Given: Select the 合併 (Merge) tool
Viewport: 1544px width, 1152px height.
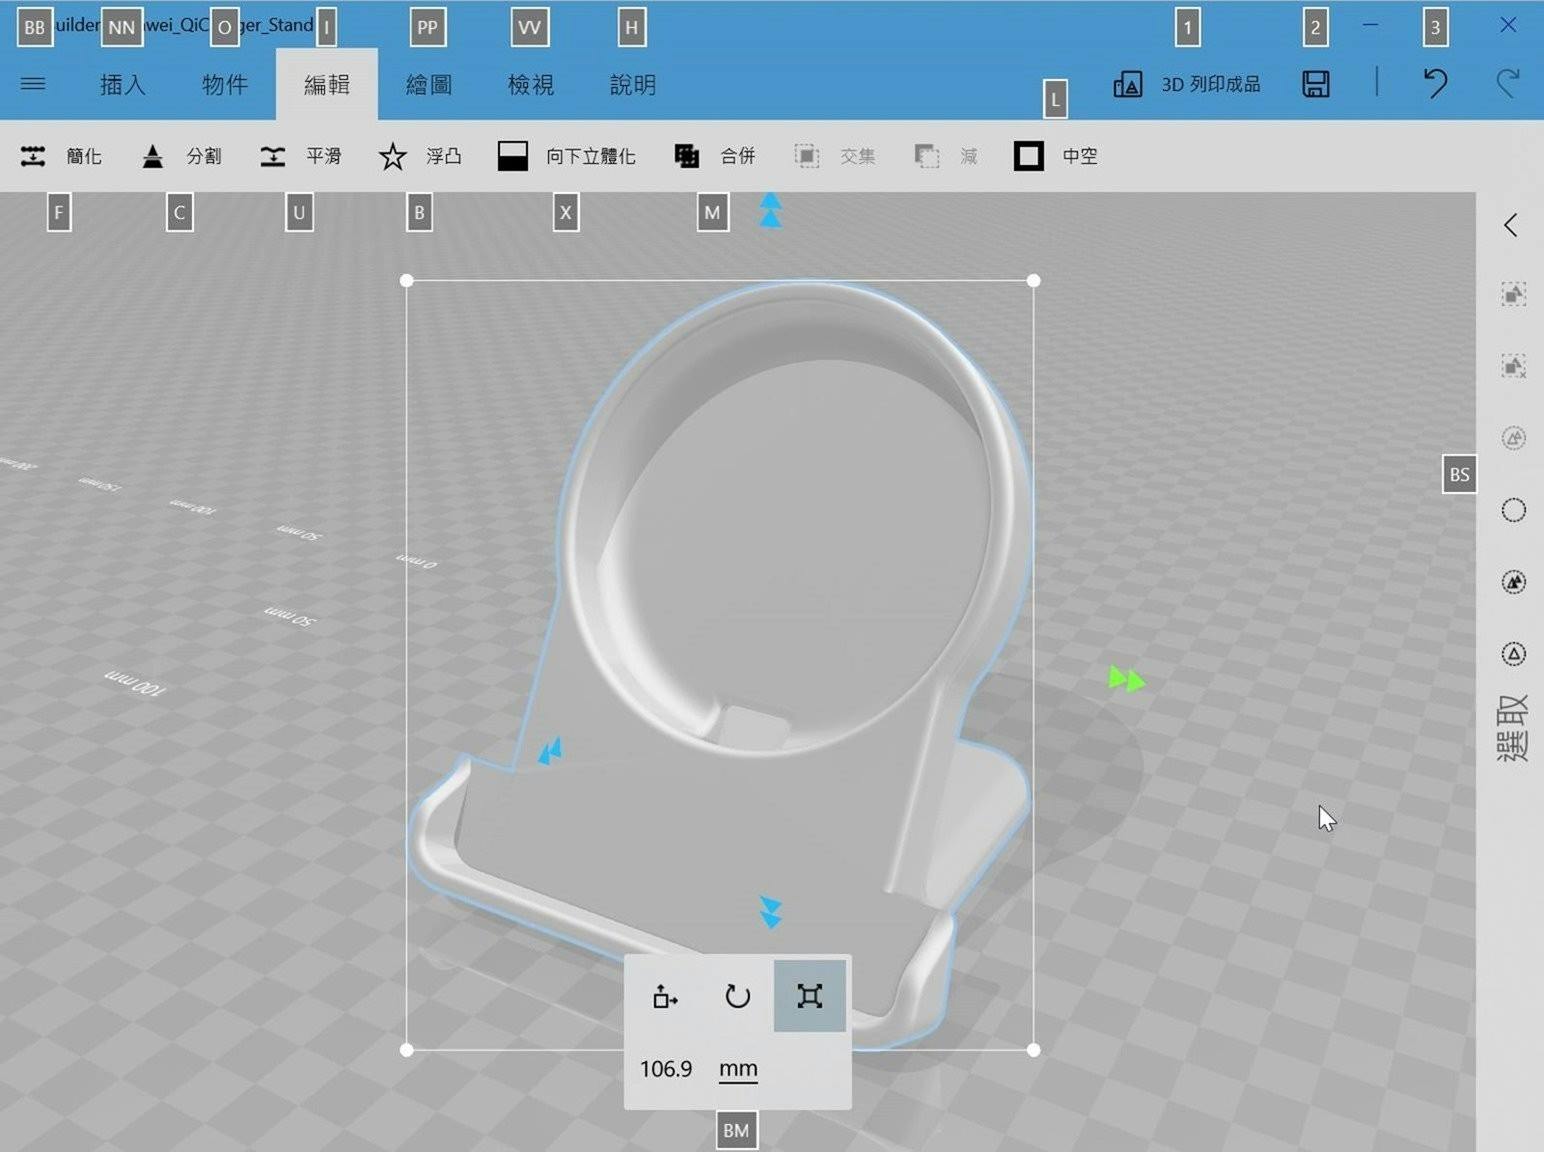Looking at the screenshot, I should tap(716, 156).
